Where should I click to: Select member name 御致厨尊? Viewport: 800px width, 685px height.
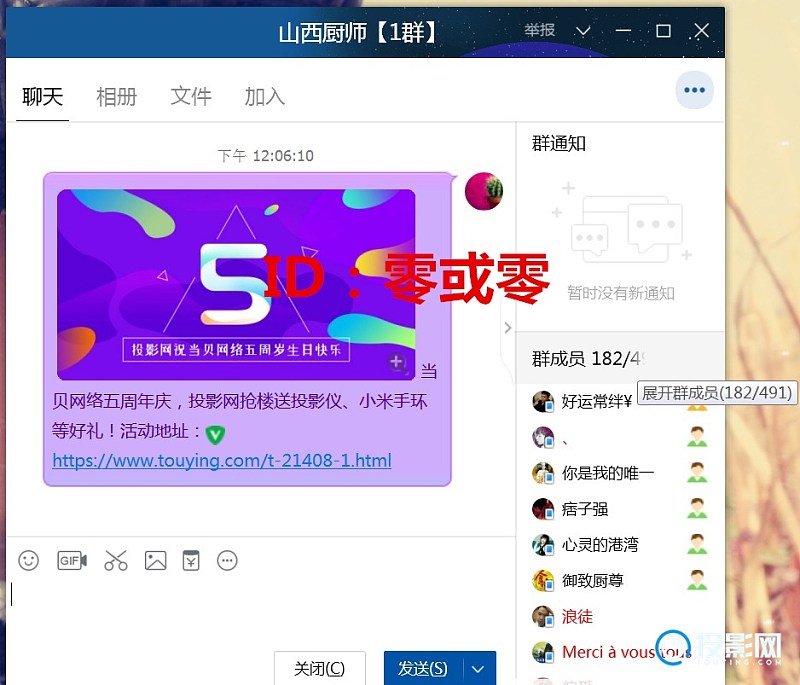pyautogui.click(x=592, y=580)
